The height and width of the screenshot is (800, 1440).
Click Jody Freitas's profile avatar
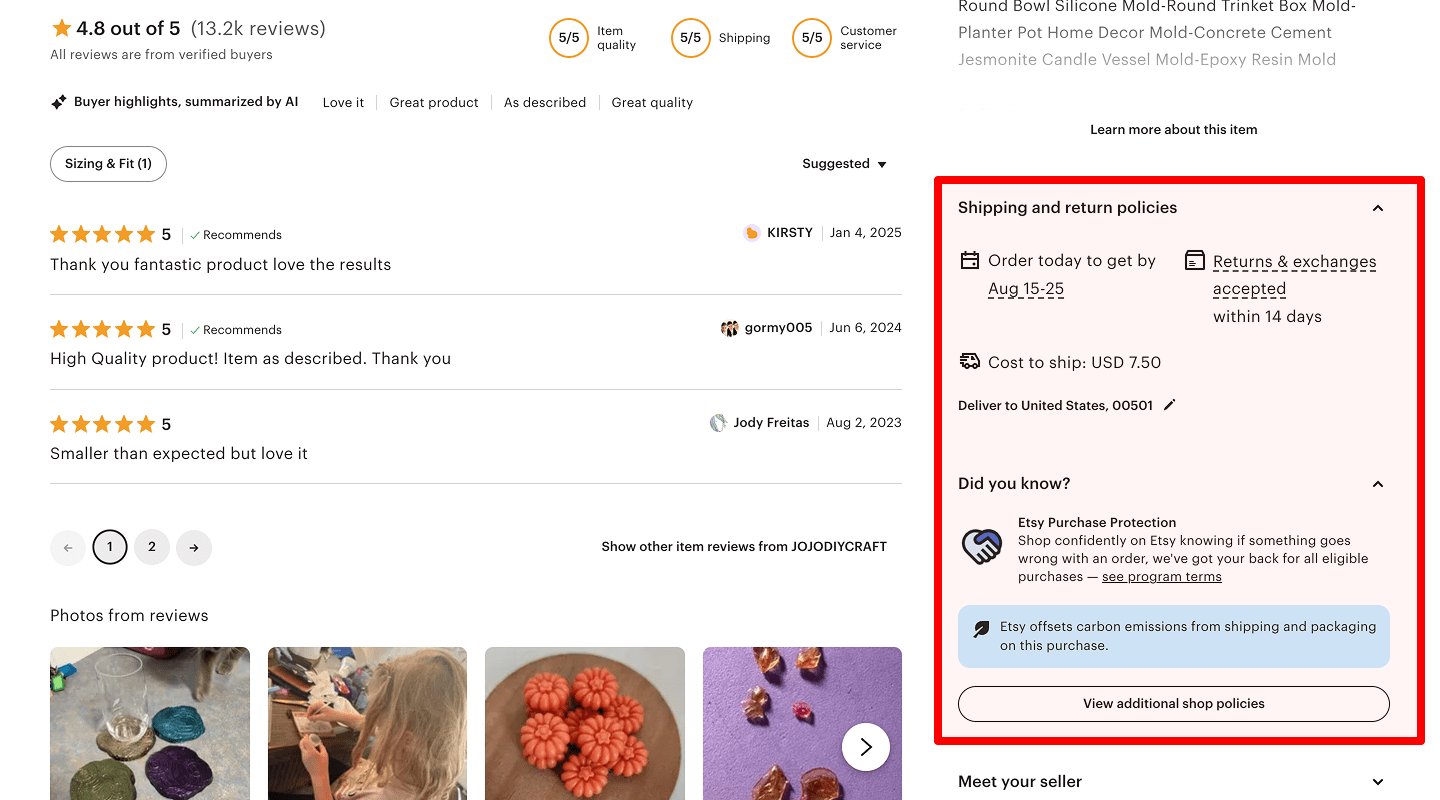718,423
